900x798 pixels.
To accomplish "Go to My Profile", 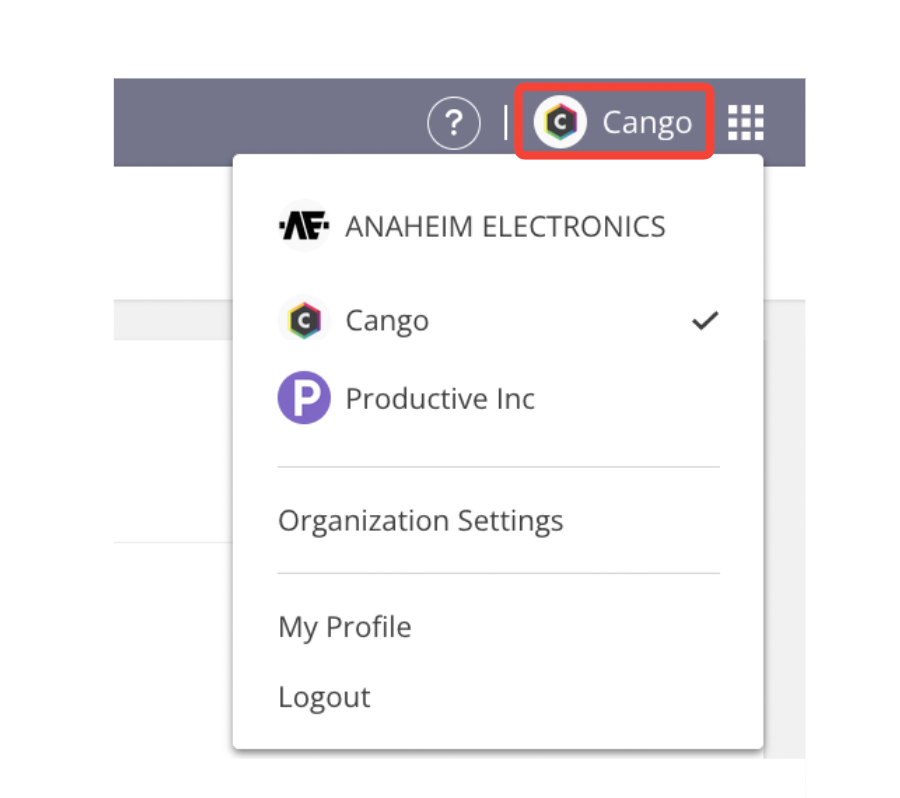I will (x=345, y=627).
